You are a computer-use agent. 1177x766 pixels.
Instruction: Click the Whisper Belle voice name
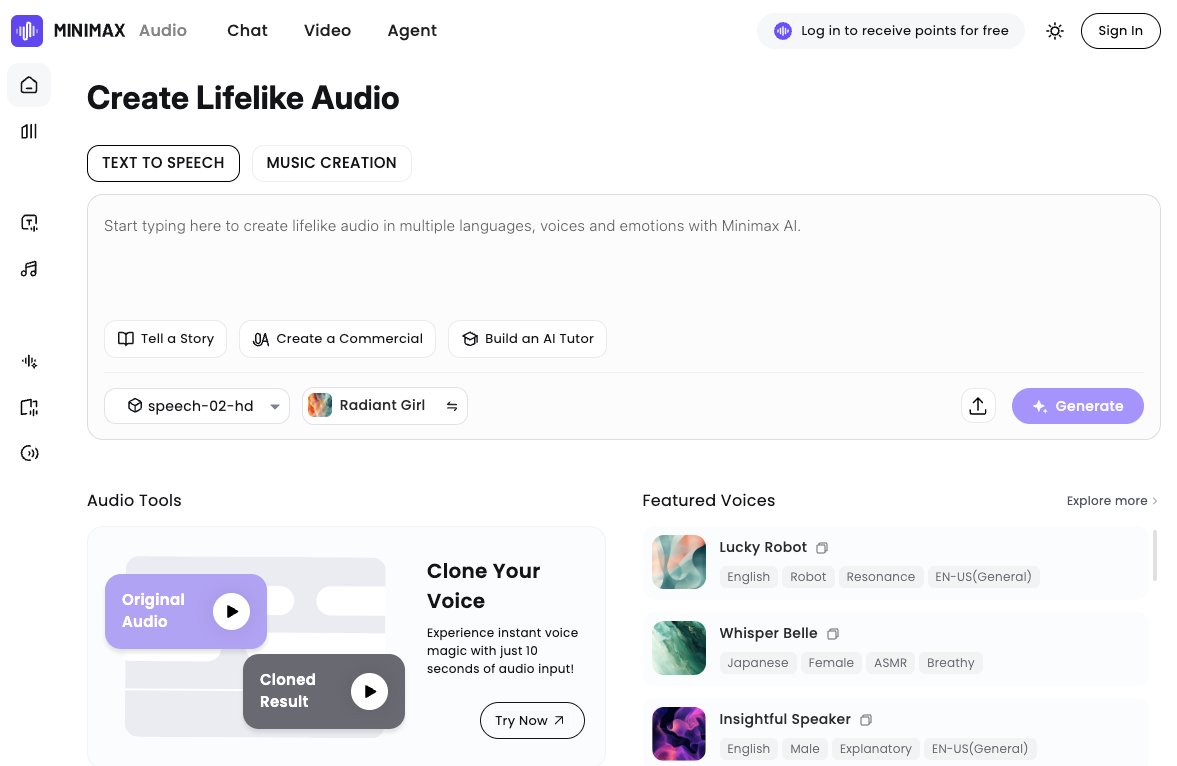[768, 633]
